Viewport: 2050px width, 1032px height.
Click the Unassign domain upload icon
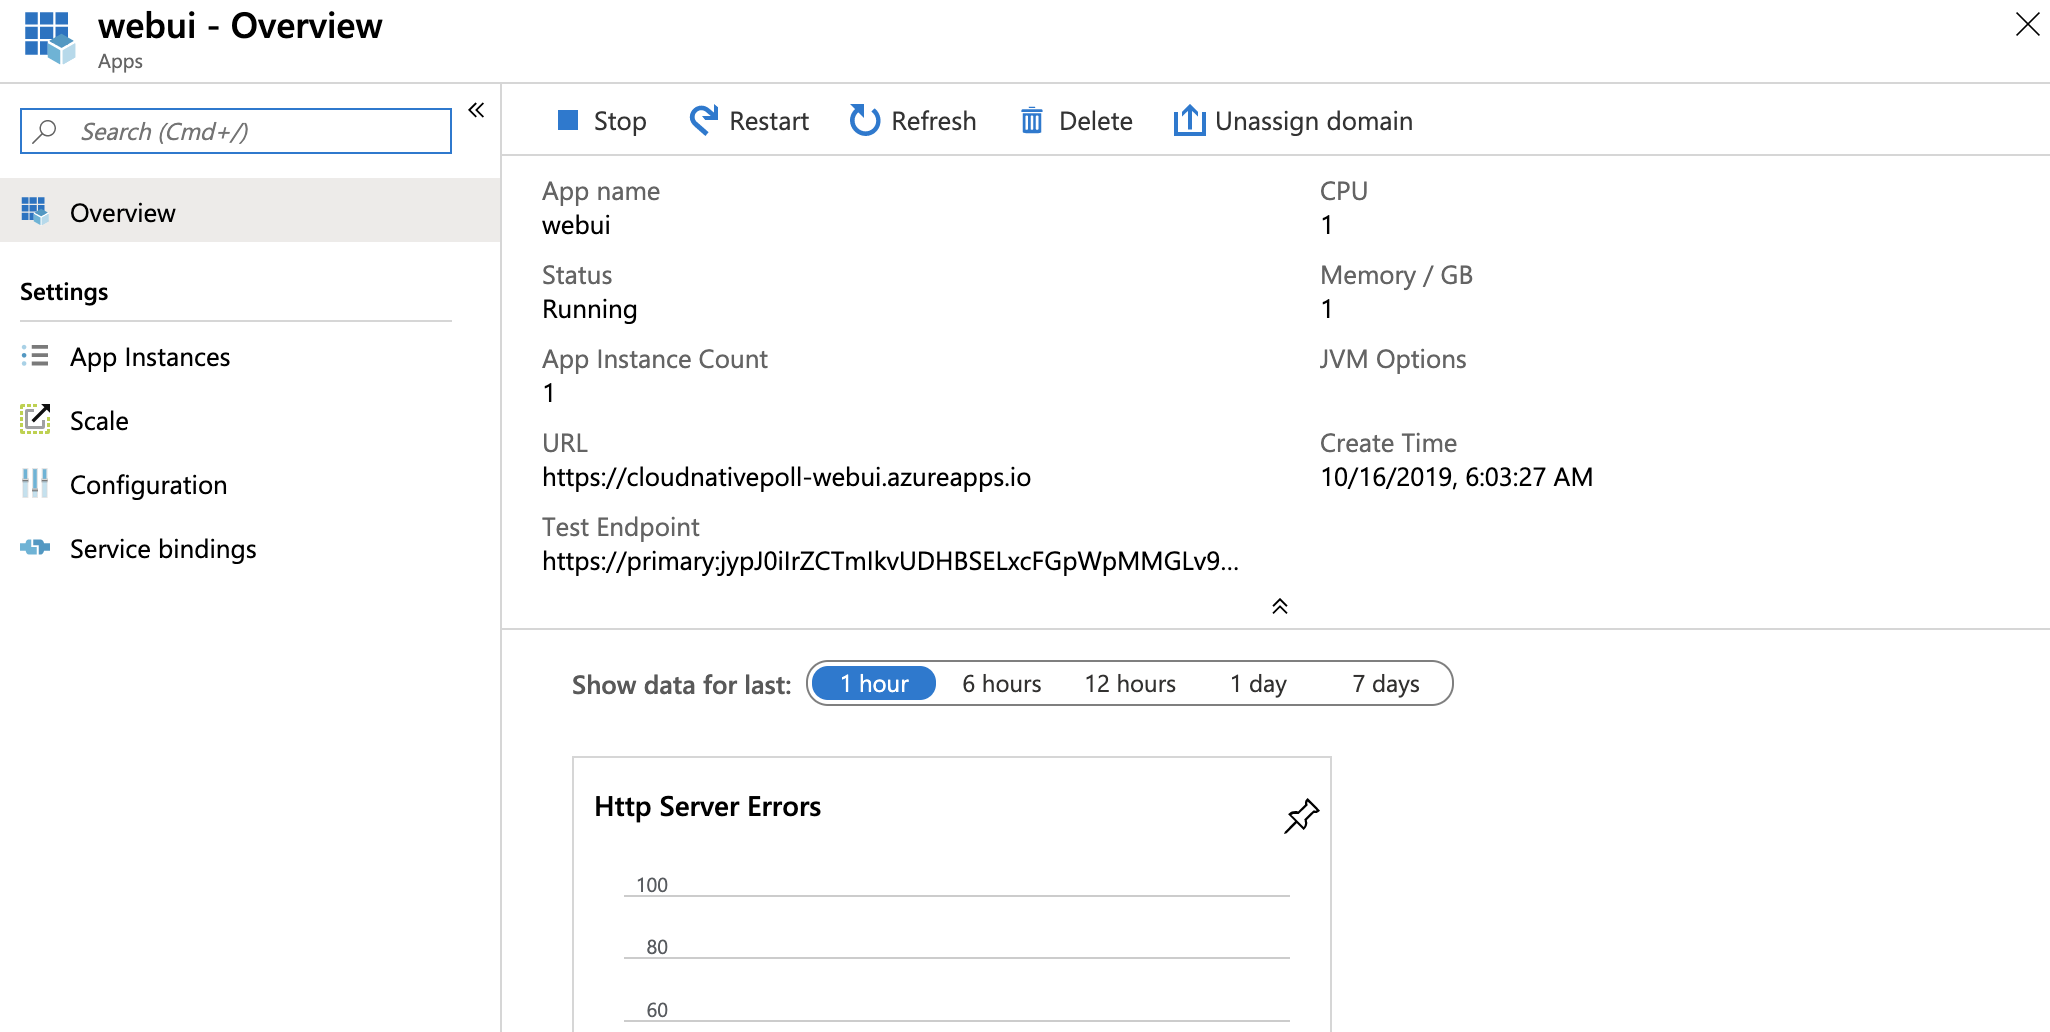point(1189,120)
